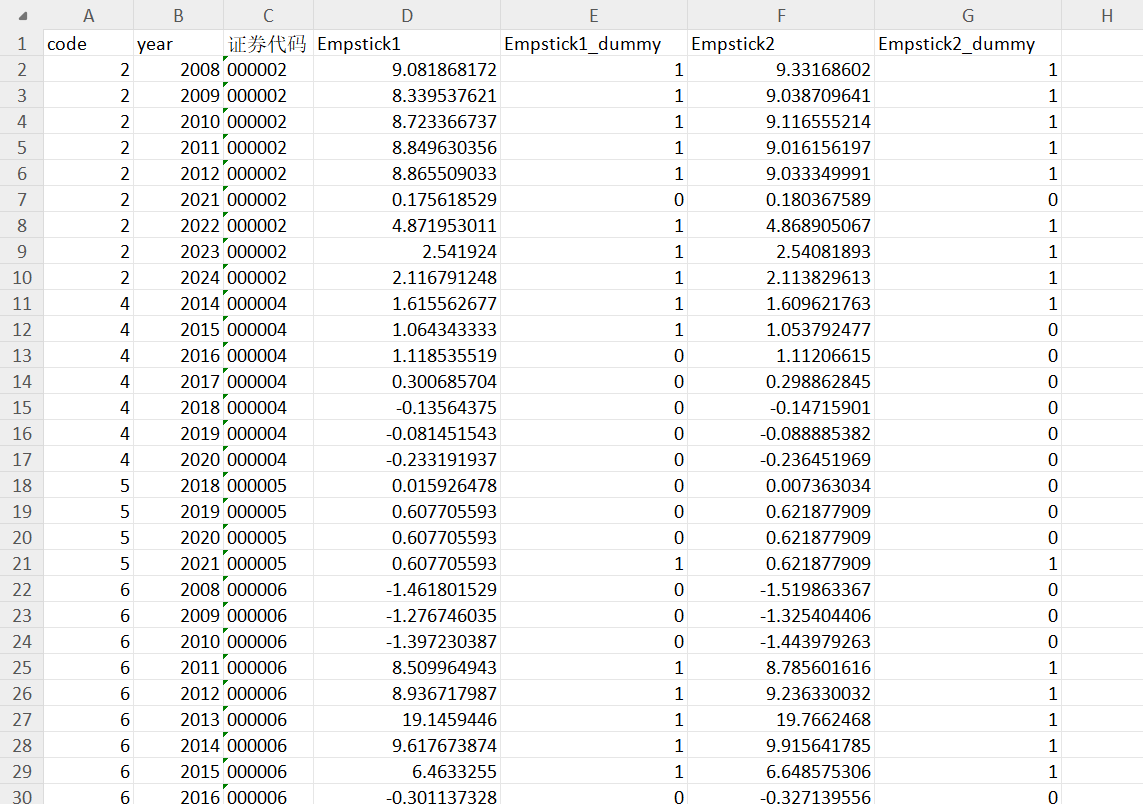
Task: Select cell with value 0.175618529
Action: [x=407, y=200]
